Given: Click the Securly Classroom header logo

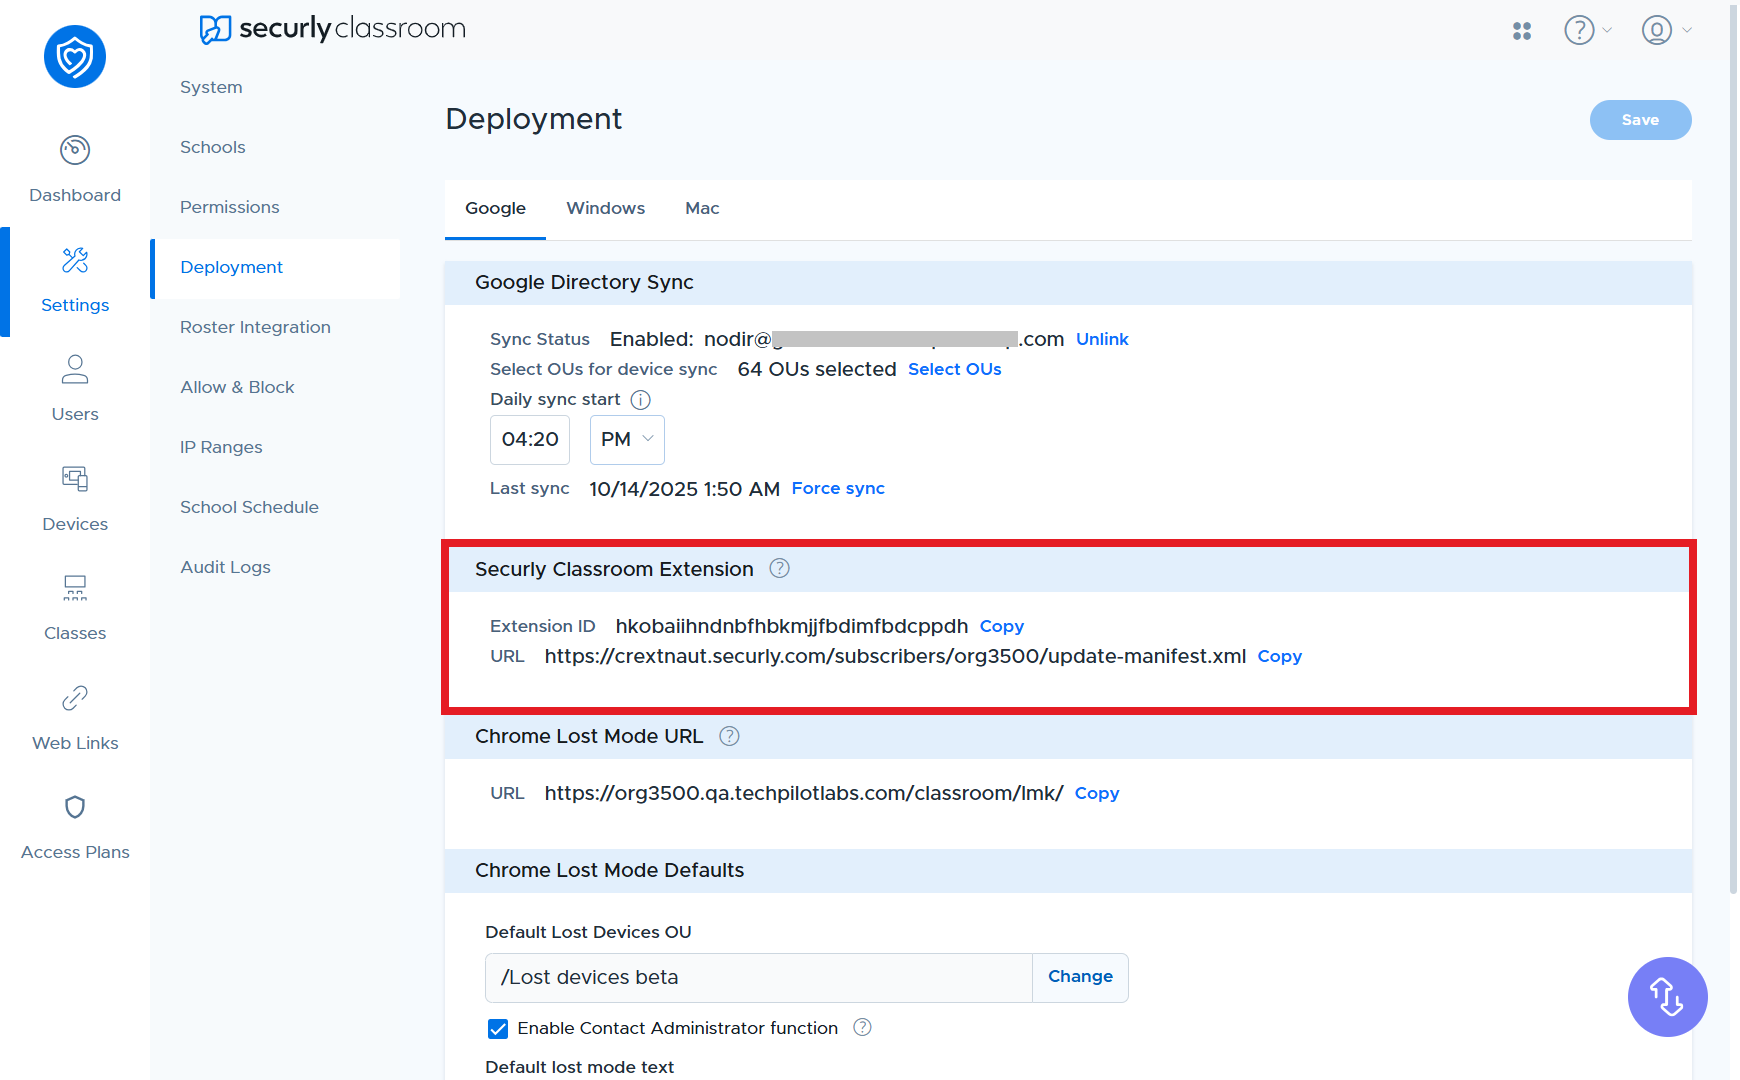Looking at the screenshot, I should point(333,29).
